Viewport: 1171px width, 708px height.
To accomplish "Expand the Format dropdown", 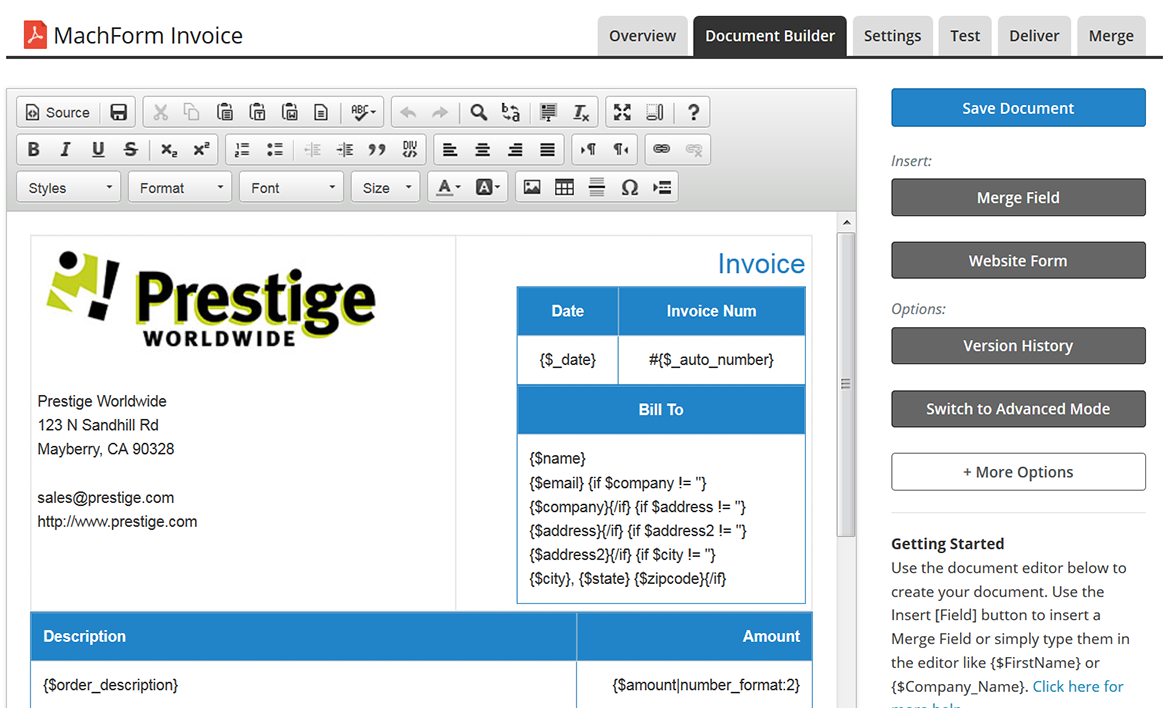I will pyautogui.click(x=180, y=187).
